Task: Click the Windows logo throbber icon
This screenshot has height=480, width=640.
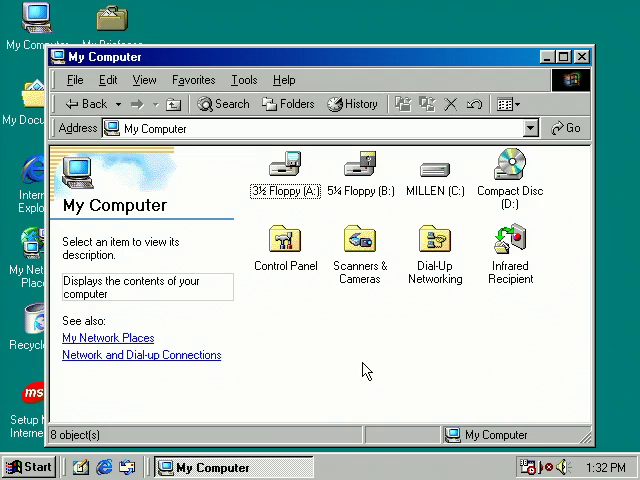Action: pyautogui.click(x=571, y=80)
